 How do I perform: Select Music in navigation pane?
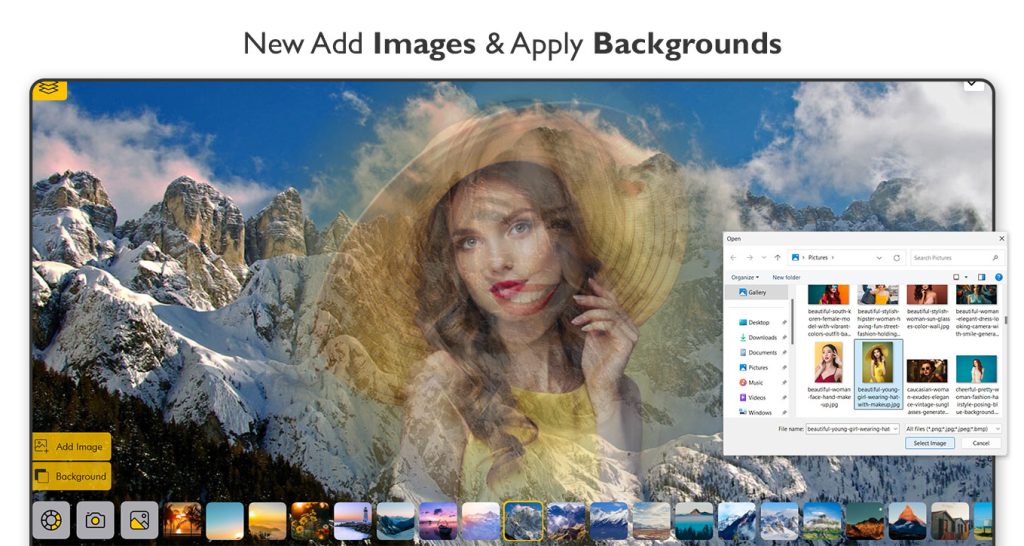(x=752, y=383)
